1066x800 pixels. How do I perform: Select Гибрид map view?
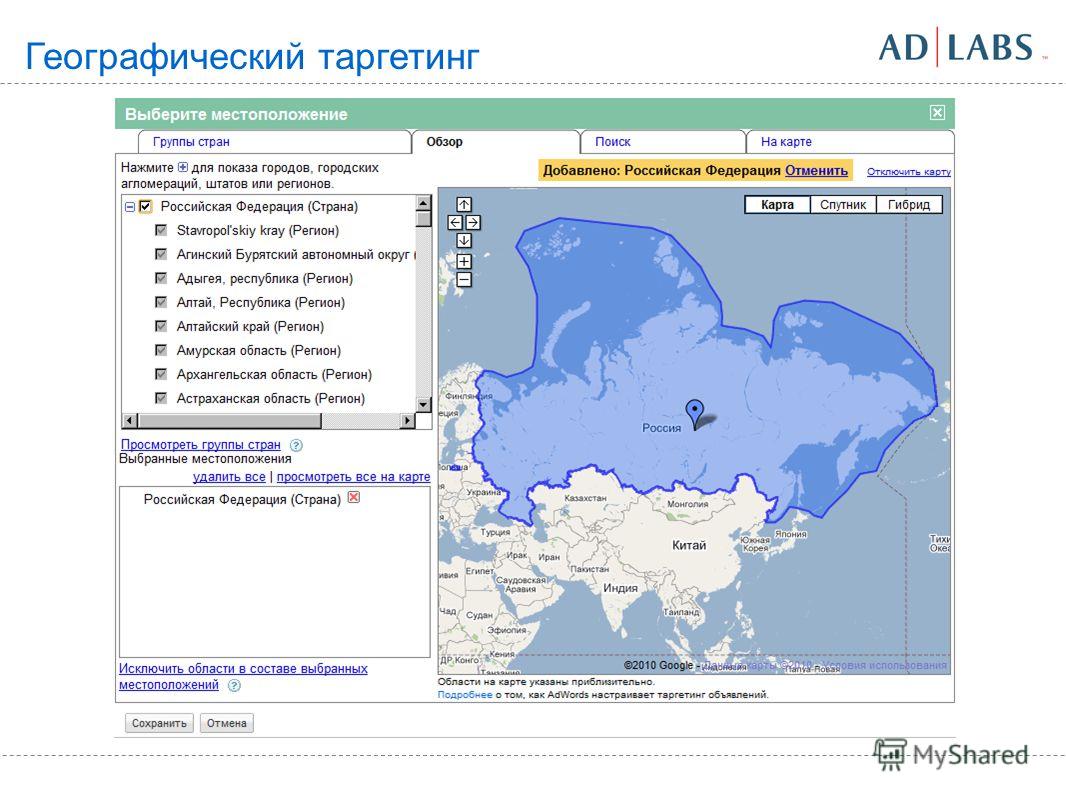pyautogui.click(x=909, y=205)
